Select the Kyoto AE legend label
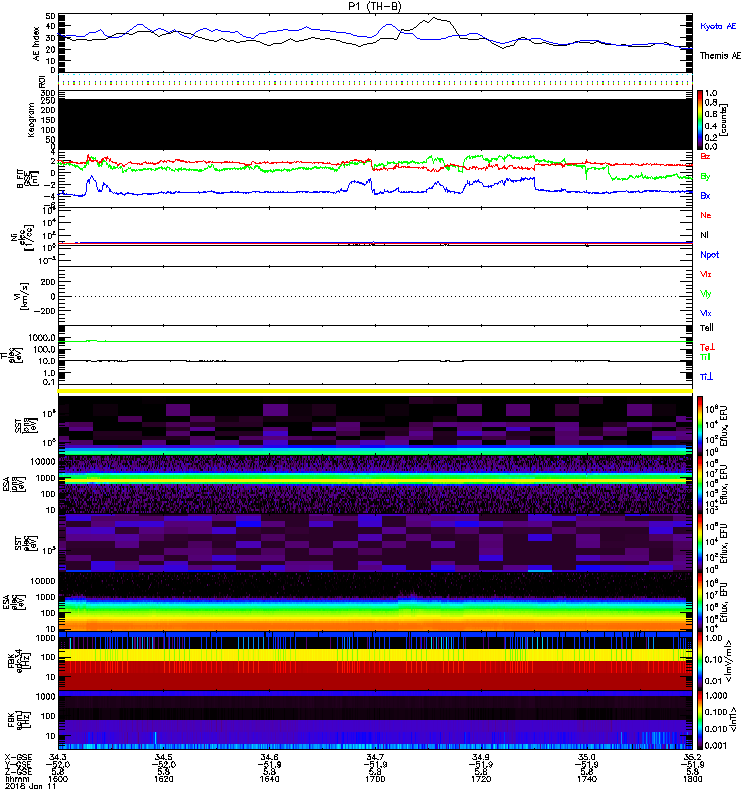Image resolution: width=750 pixels, height=800 pixels. click(718, 26)
